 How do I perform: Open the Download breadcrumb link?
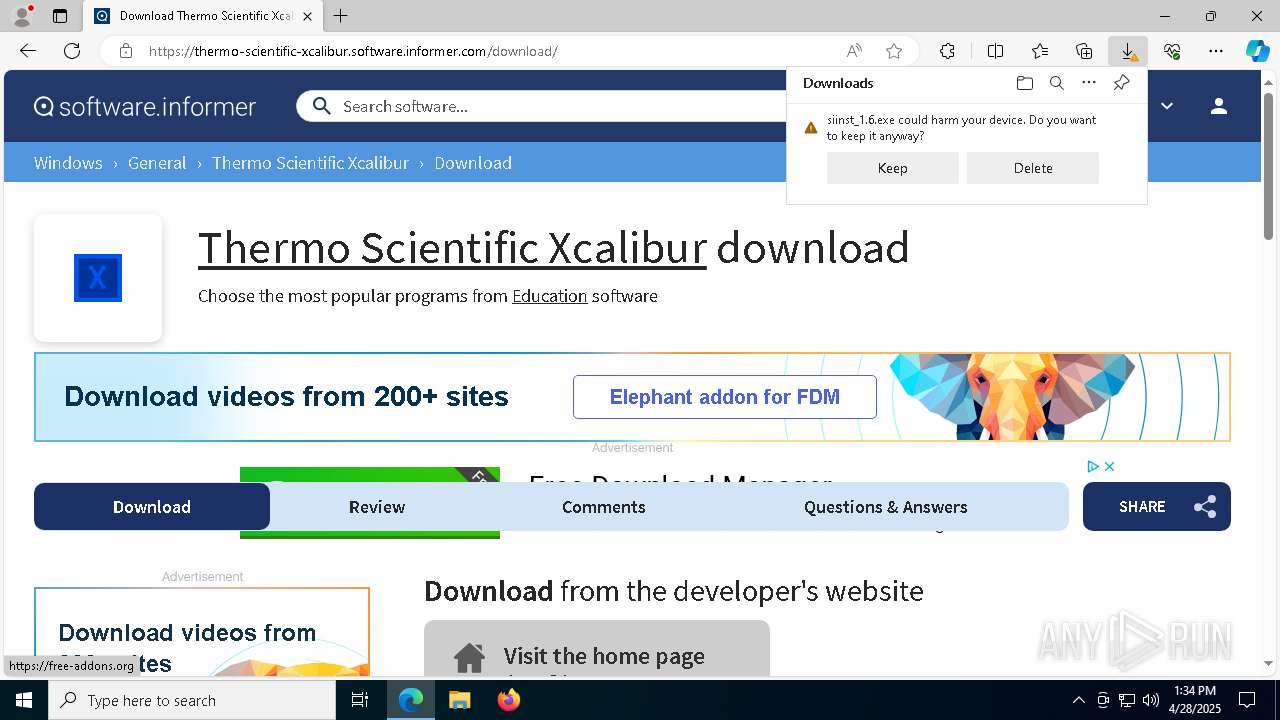click(473, 163)
